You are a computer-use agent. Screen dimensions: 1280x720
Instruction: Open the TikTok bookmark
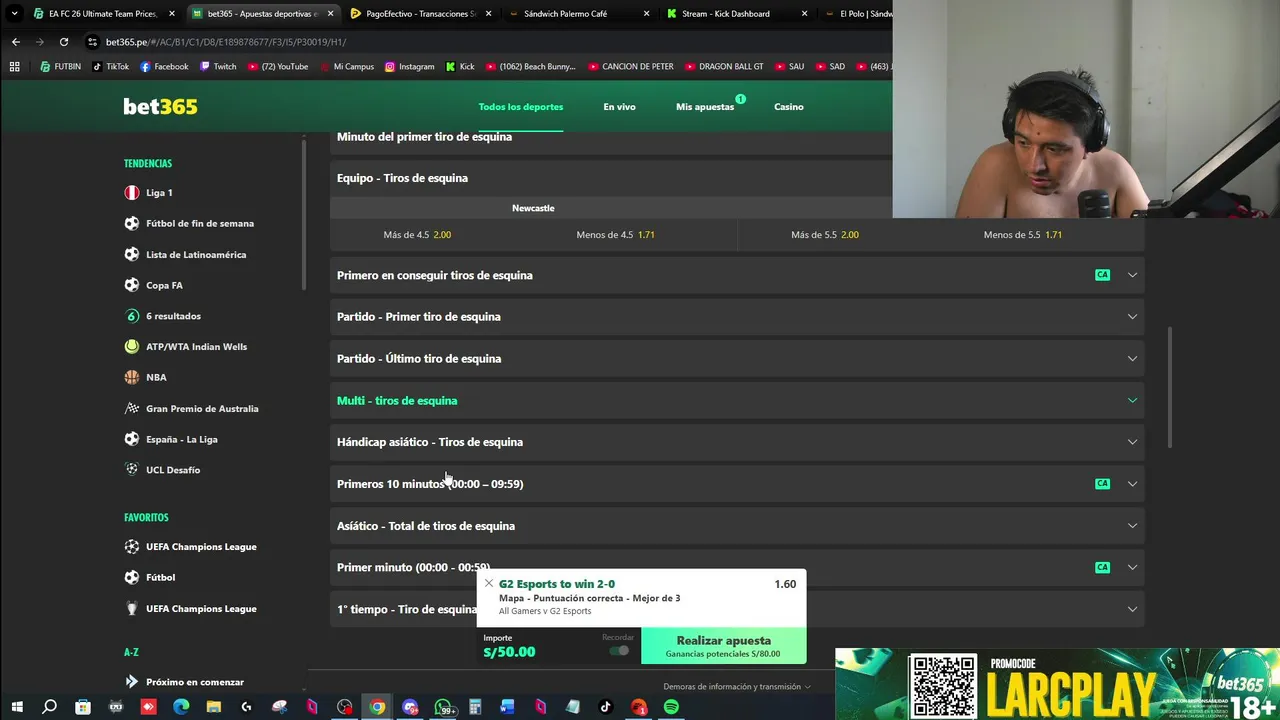111,66
